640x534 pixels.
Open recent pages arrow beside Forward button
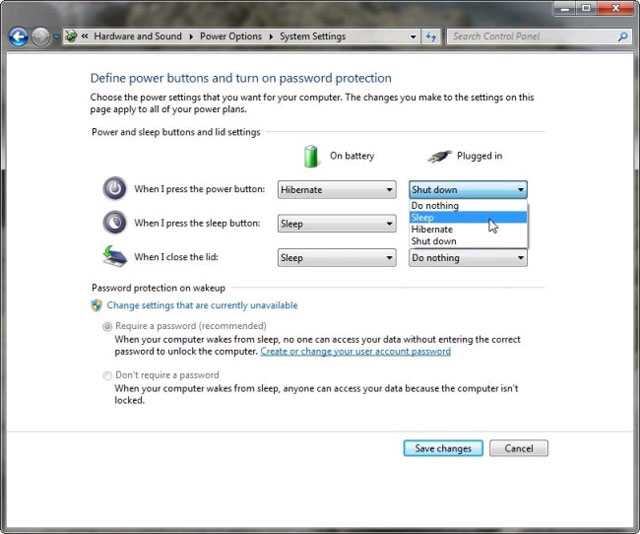(x=56, y=37)
